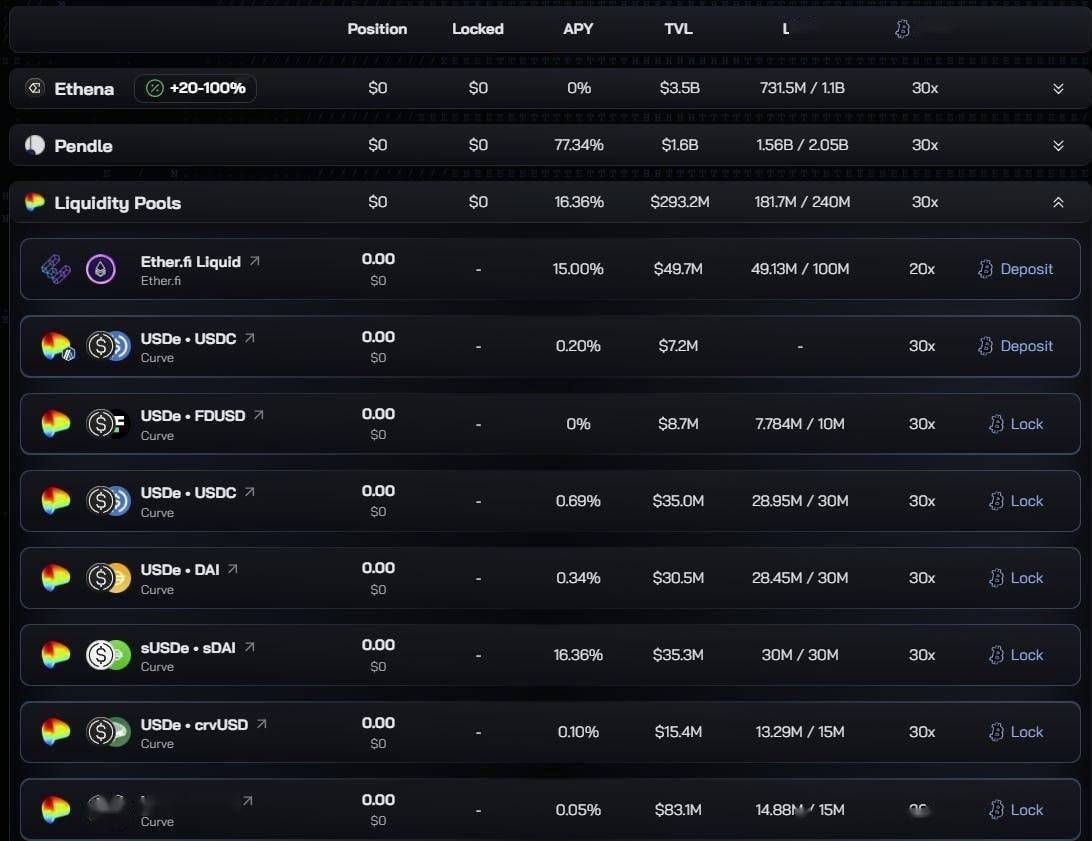The image size is (1092, 841).
Task: Open external link arrow beside Ether.fi Liquid
Action: (255, 261)
